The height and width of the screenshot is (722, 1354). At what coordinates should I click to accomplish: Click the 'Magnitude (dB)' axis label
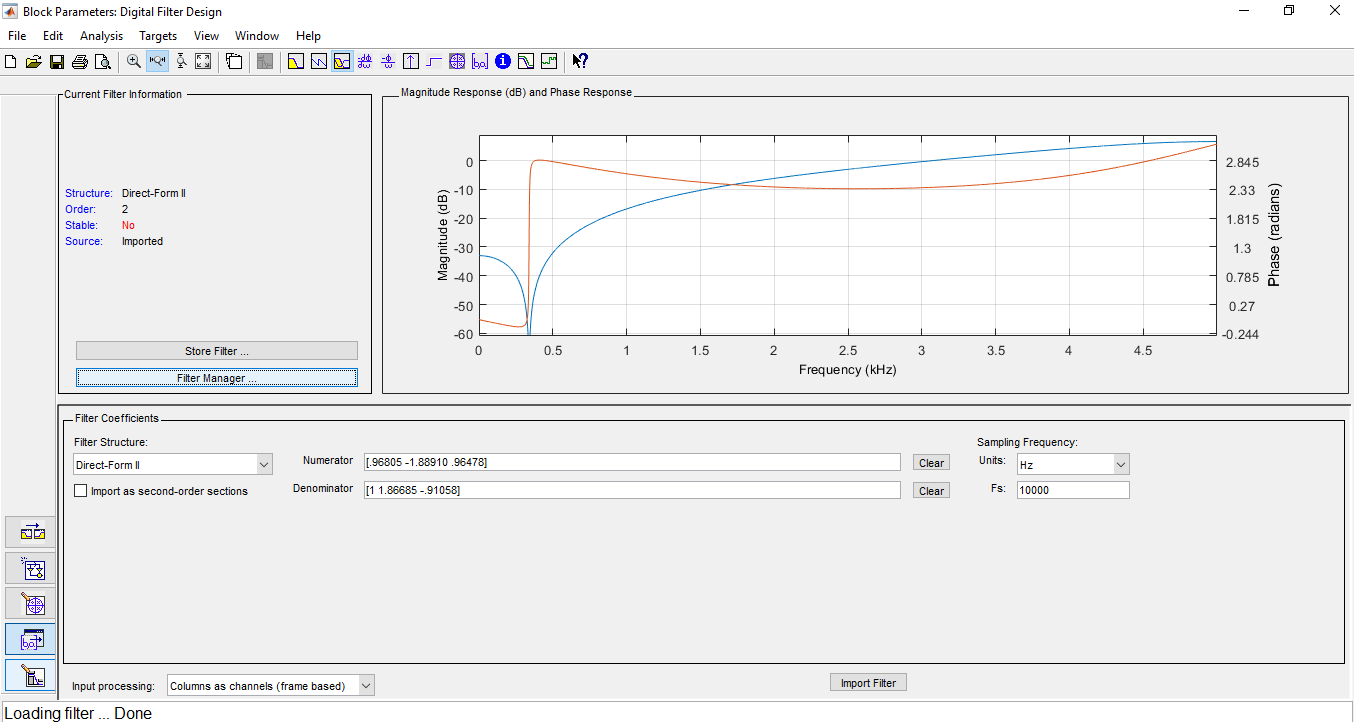pyautogui.click(x=443, y=235)
